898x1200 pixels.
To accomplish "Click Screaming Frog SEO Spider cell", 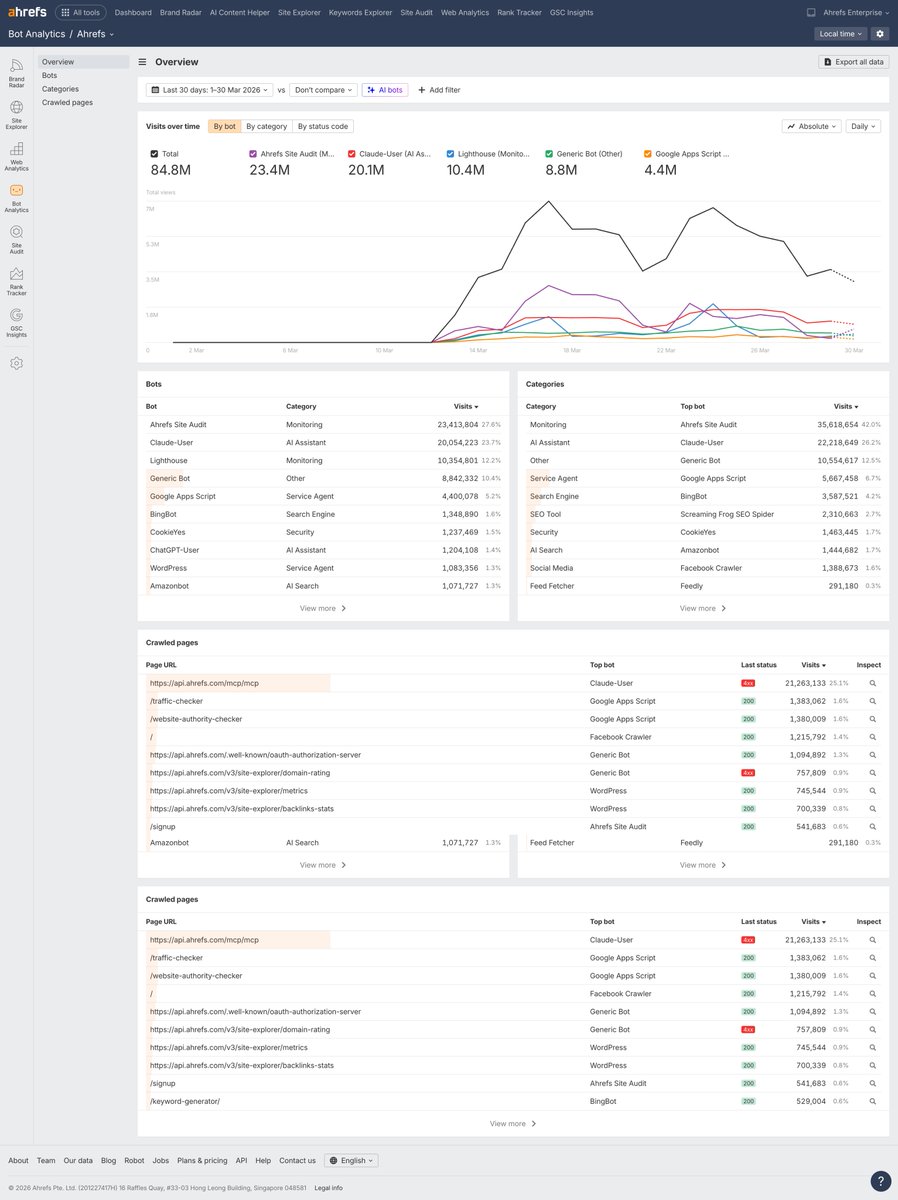I will (727, 514).
